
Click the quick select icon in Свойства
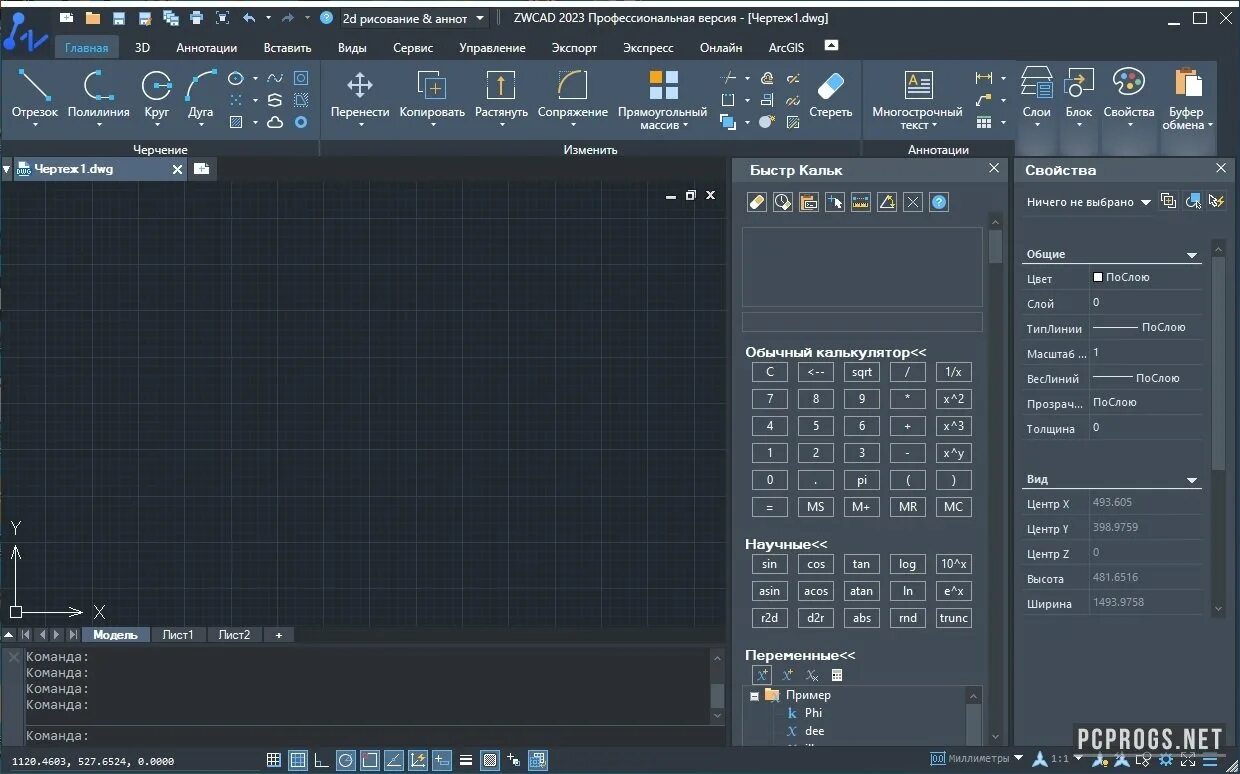[x=1217, y=201]
